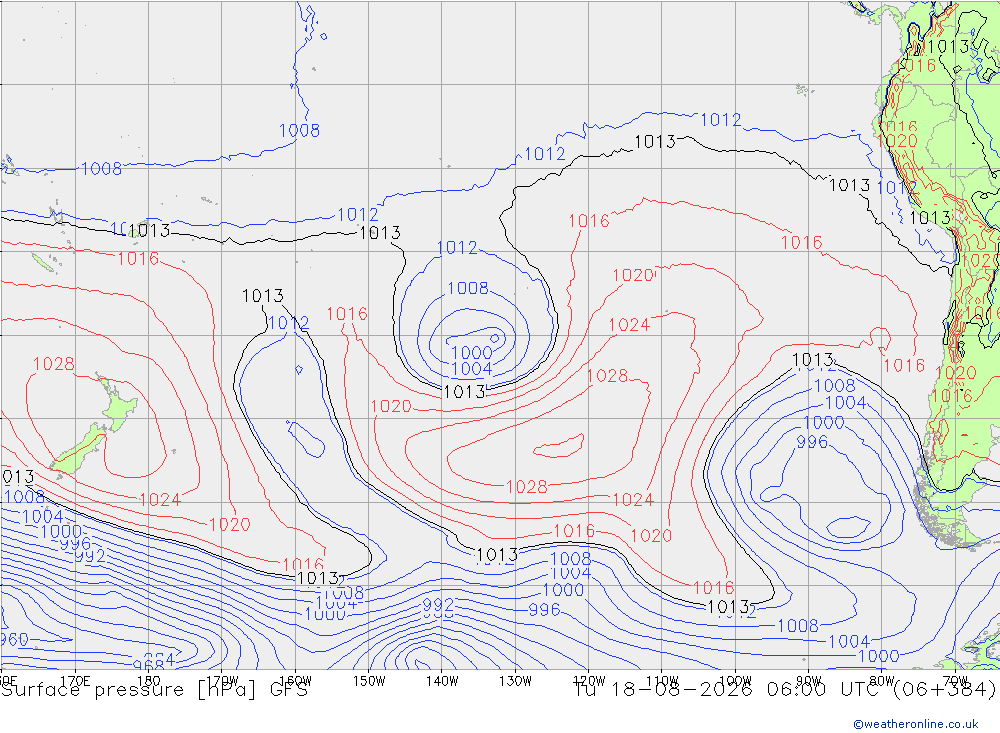Select the 90W longitude axis label
The width and height of the screenshot is (1000, 733).
click(x=809, y=681)
